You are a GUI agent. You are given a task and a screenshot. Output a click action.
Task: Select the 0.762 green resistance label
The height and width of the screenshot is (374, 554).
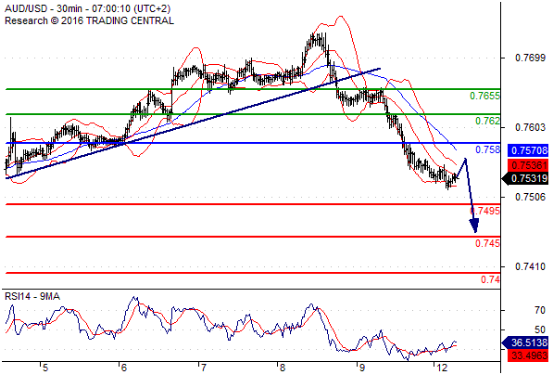(488, 121)
